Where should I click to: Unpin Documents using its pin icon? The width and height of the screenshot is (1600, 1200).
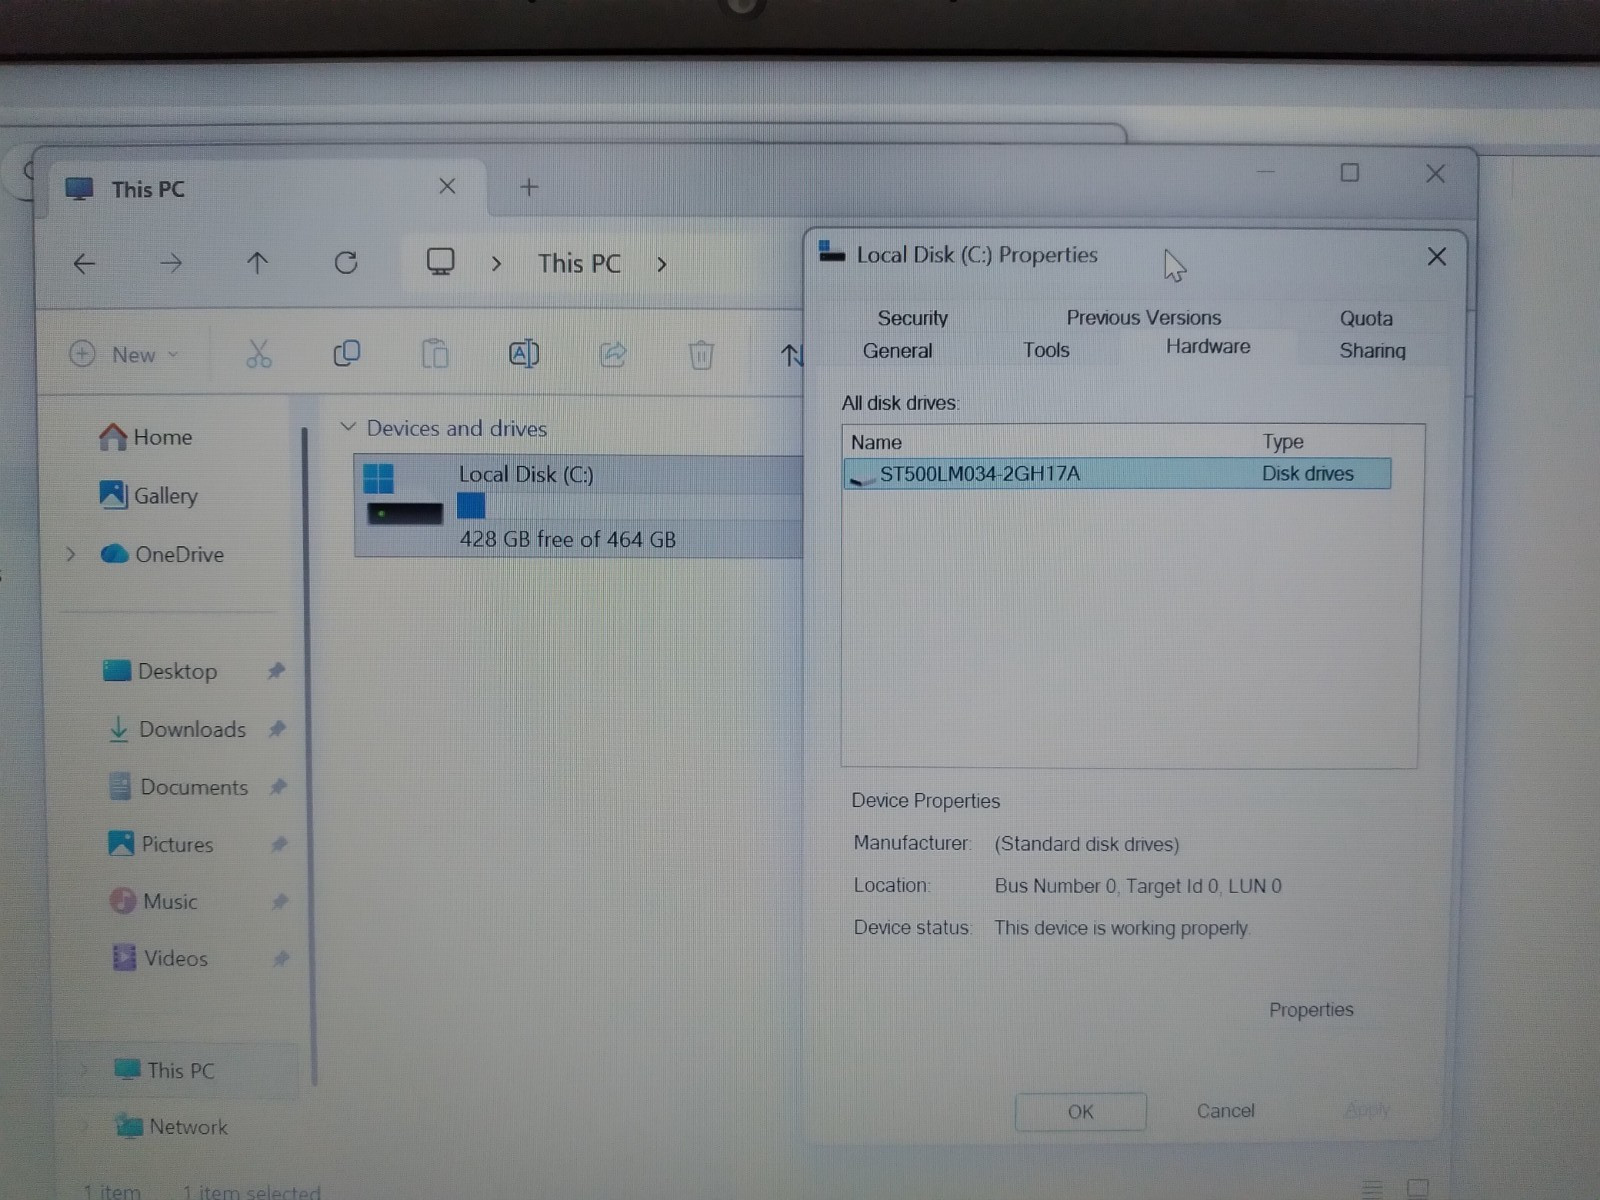coord(279,787)
